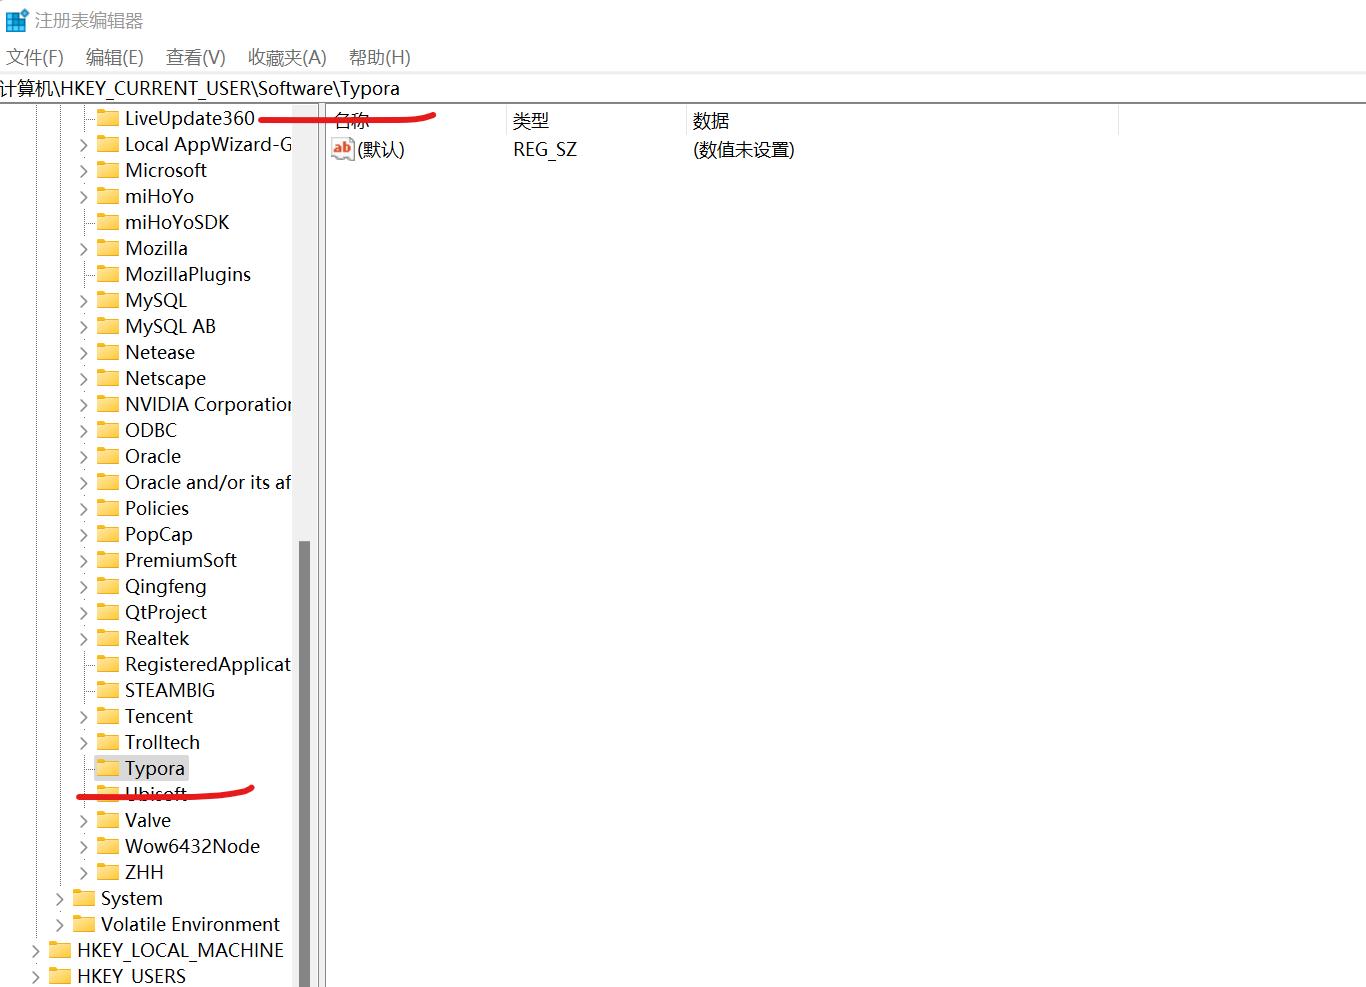Click the ODBC folder icon
The width and height of the screenshot is (1366, 987).
(x=108, y=430)
